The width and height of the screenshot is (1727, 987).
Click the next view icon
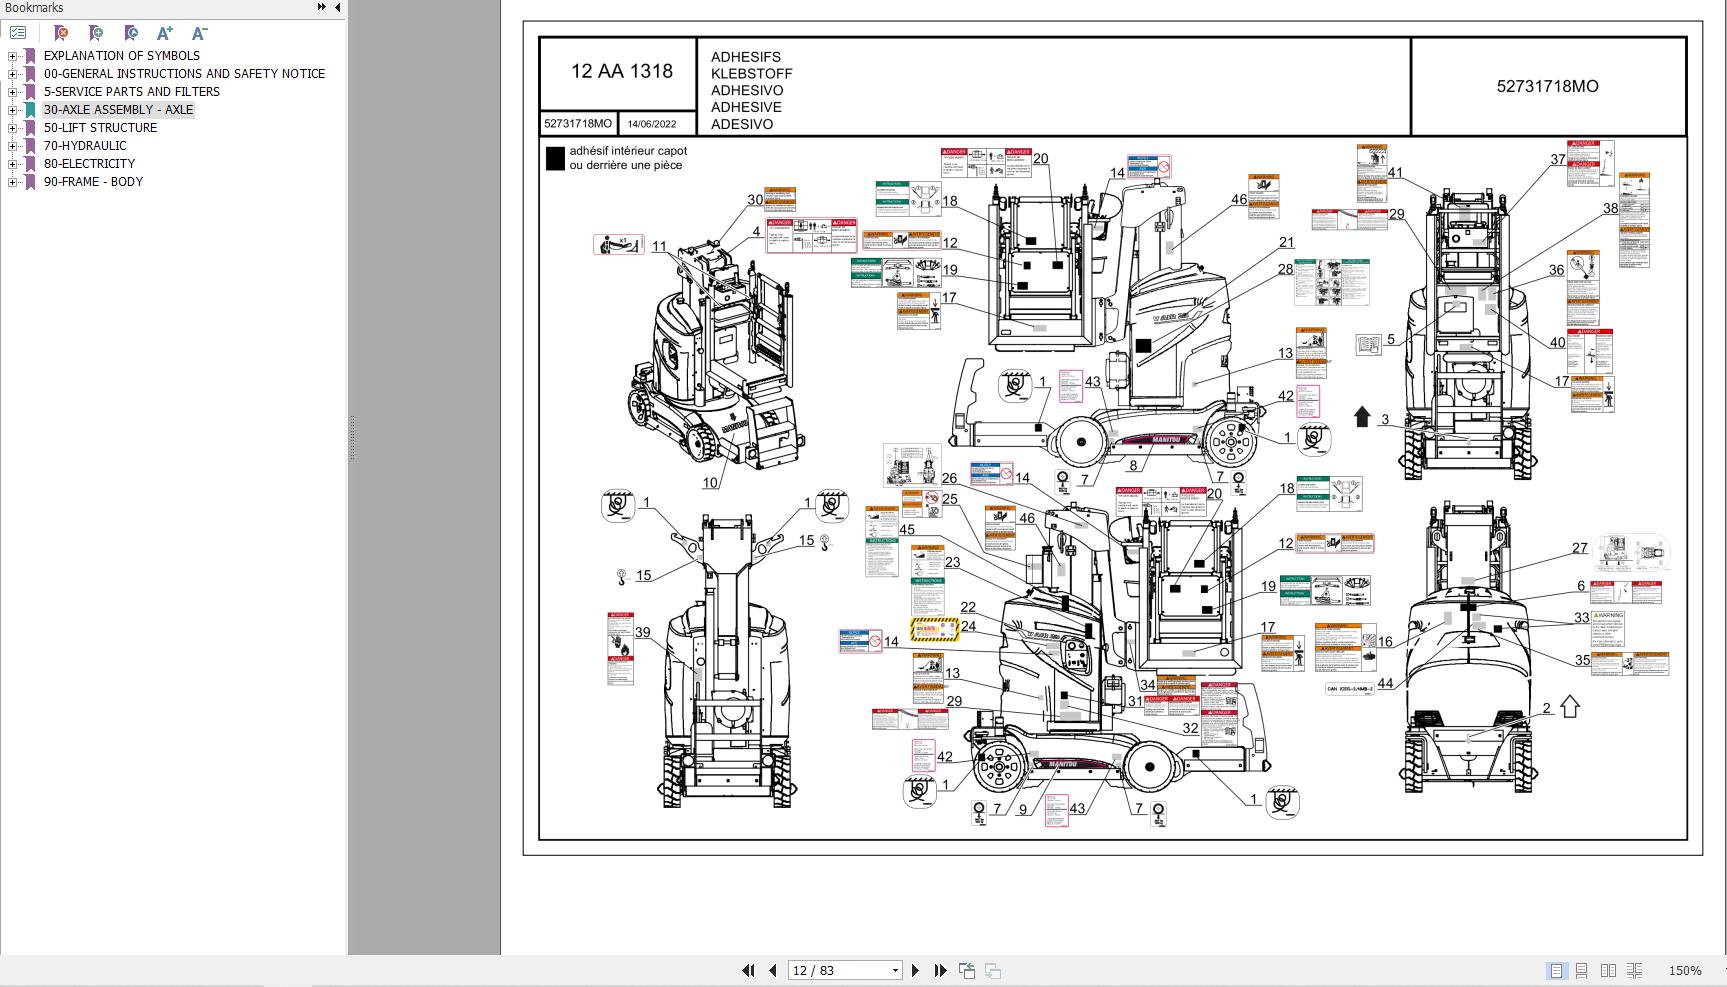[993, 970]
